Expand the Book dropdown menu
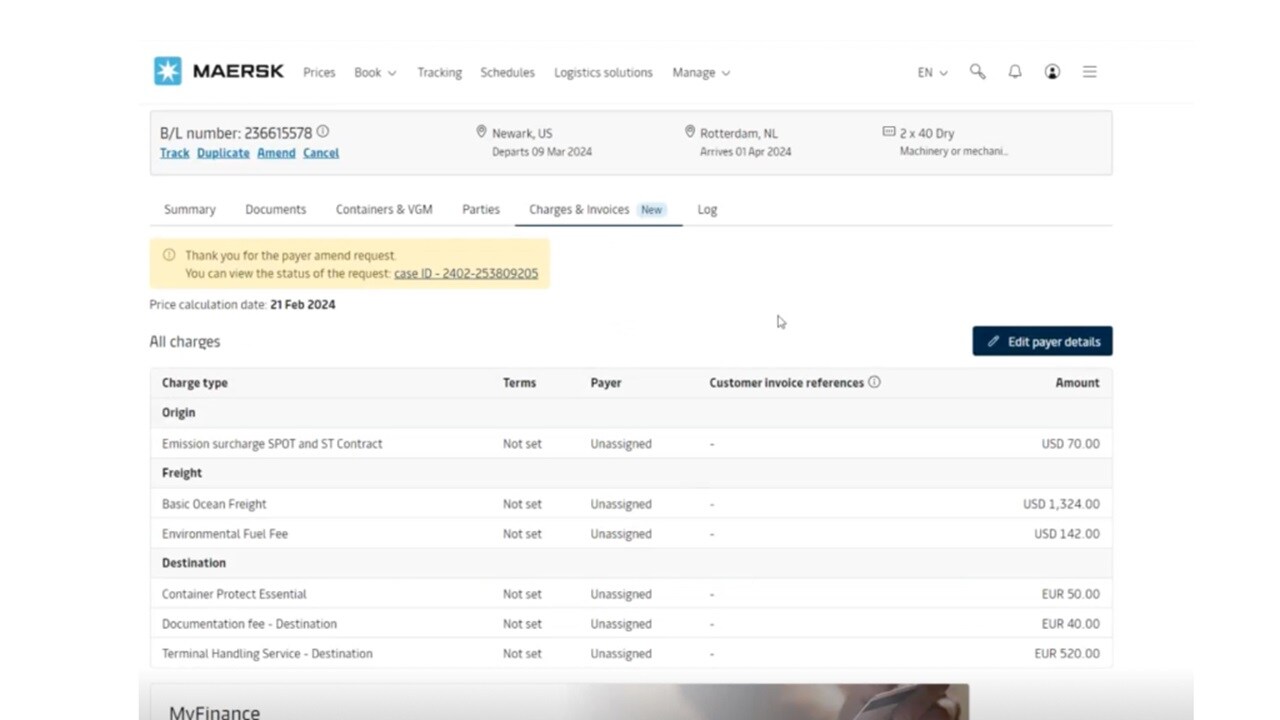1280x720 pixels. coord(375,73)
